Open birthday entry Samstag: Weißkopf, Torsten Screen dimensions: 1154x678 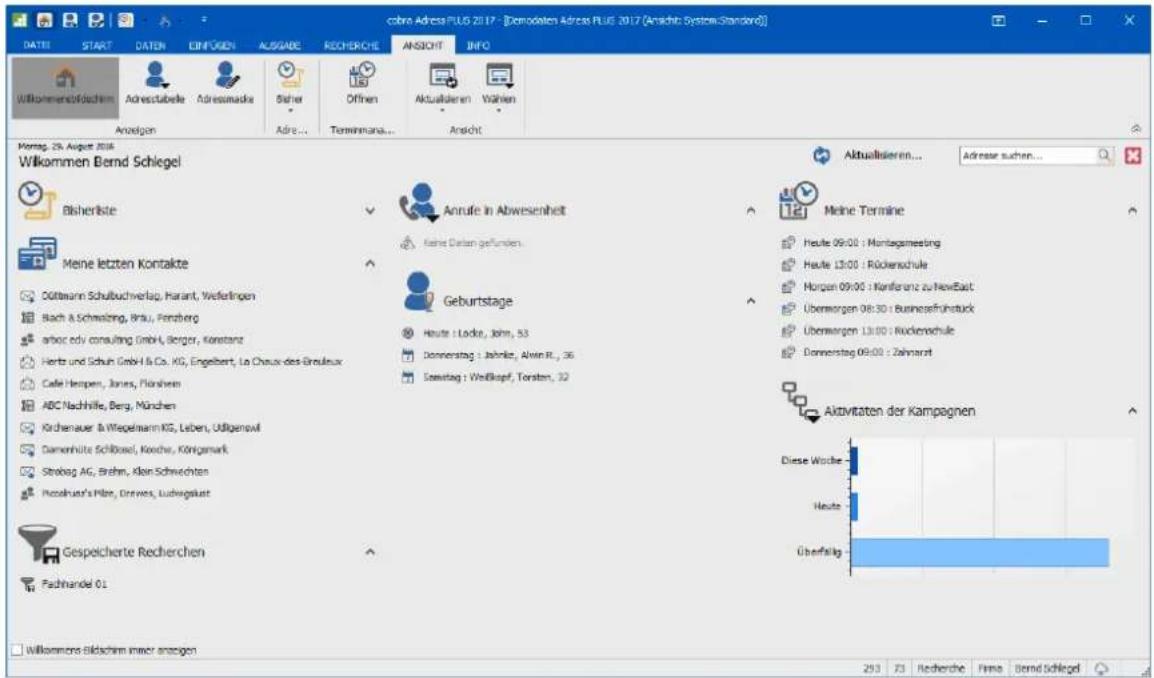[495, 378]
